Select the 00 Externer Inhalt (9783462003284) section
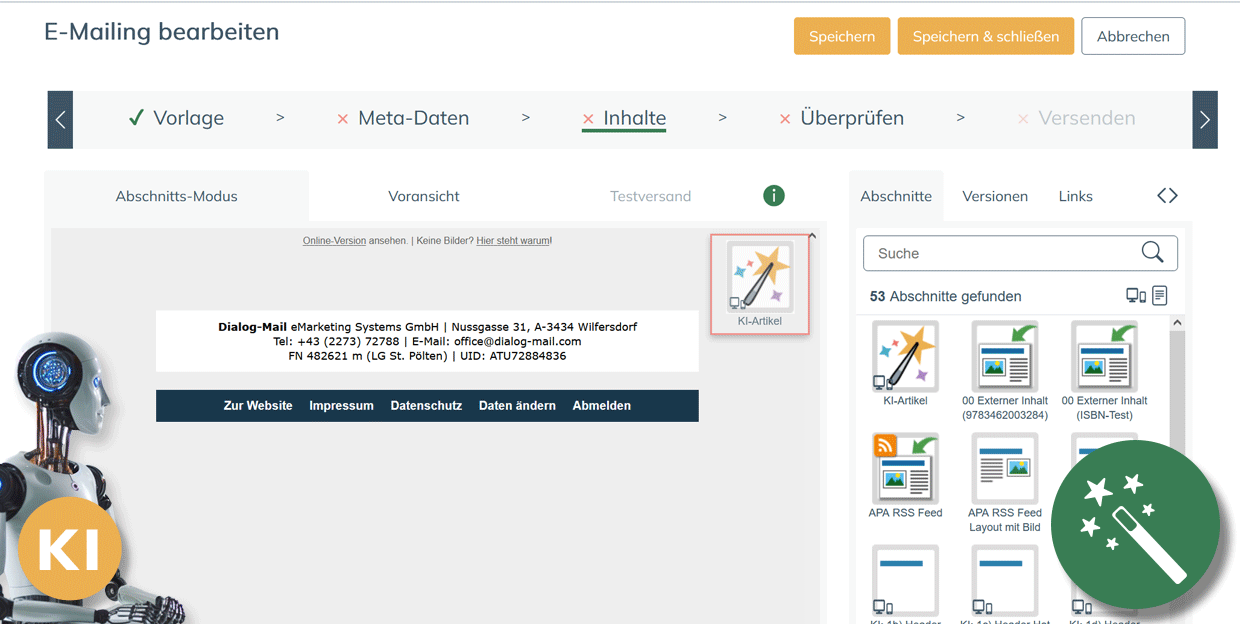Viewport: 1240px width, 624px height. (x=1005, y=357)
